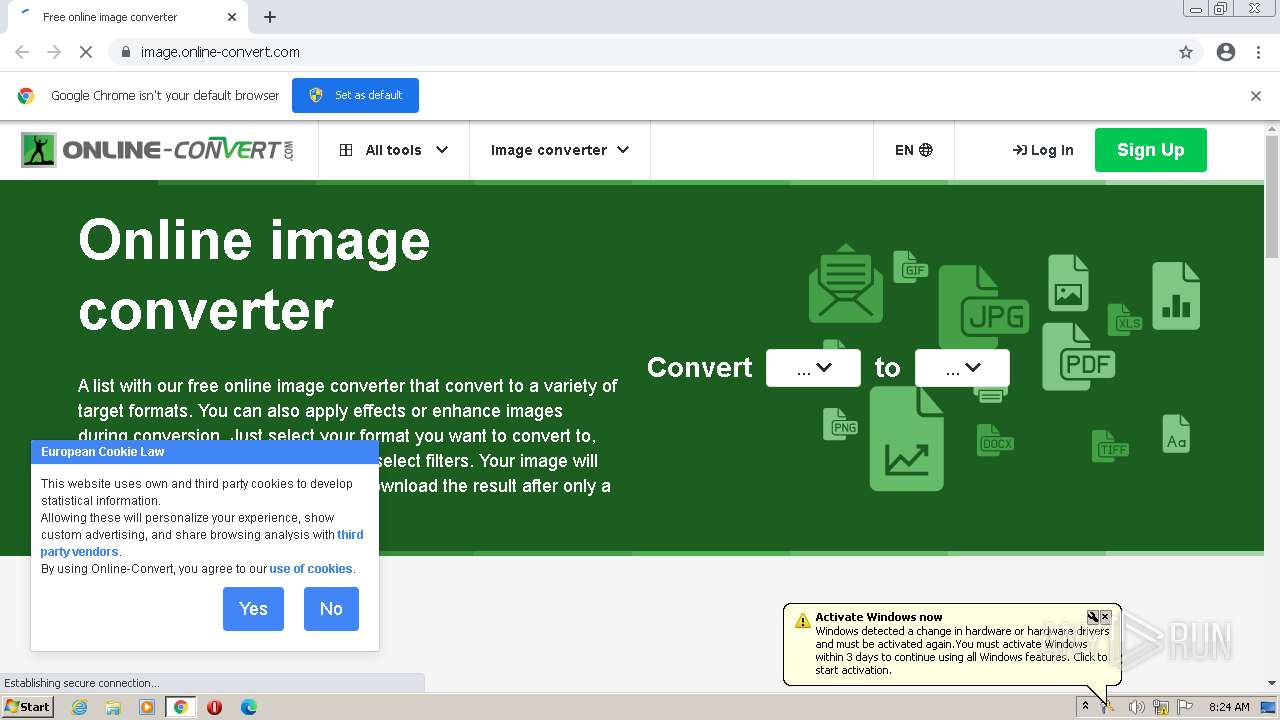This screenshot has width=1280, height=720.
Task: Open Microsoft Edge from the taskbar
Action: point(248,707)
